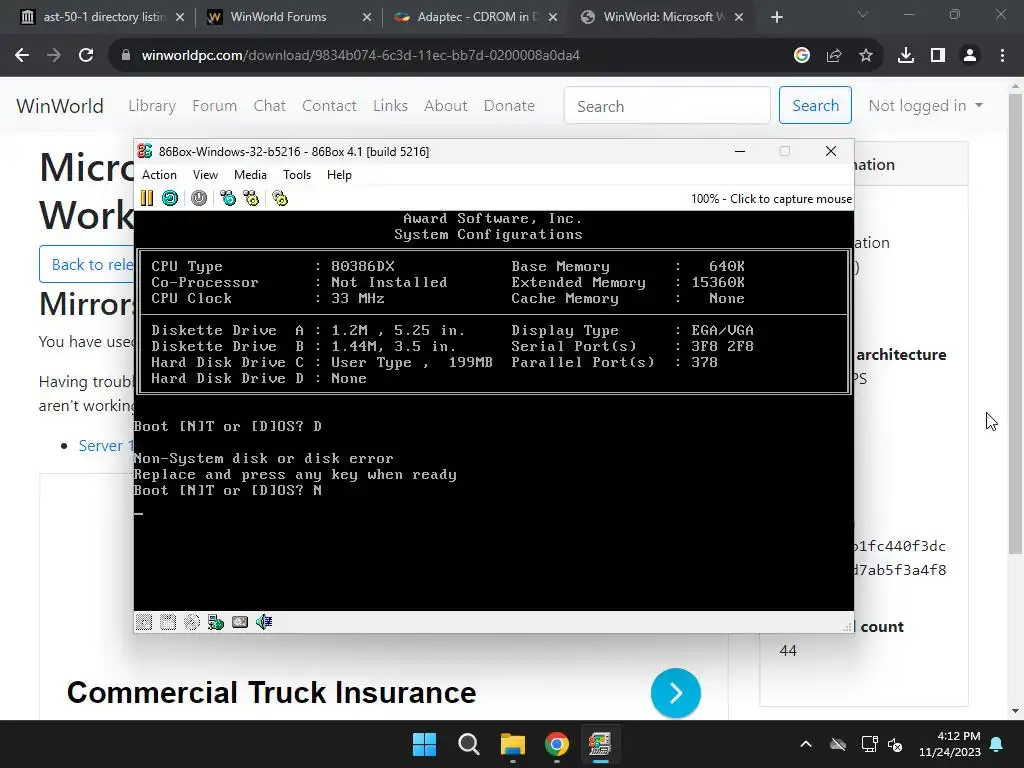Click the sound speaker status icon
Image resolution: width=1024 pixels, height=768 pixels.
point(264,622)
